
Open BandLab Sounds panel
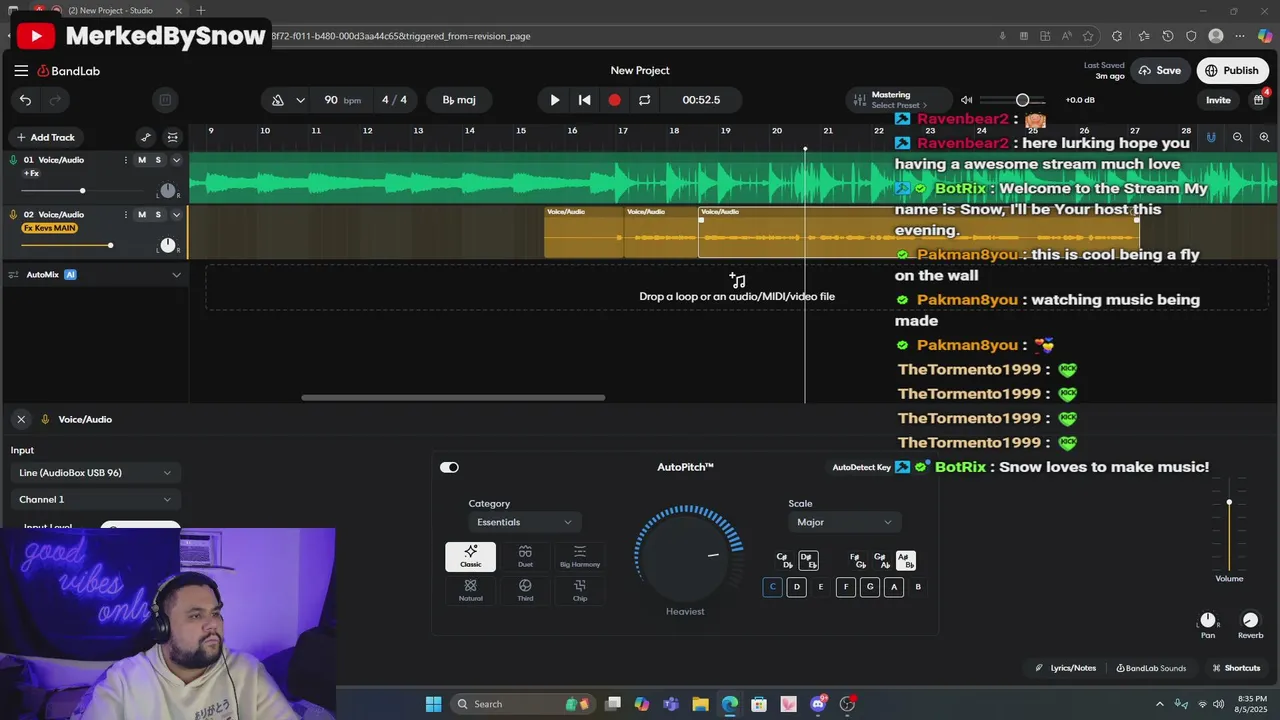pyautogui.click(x=1151, y=668)
